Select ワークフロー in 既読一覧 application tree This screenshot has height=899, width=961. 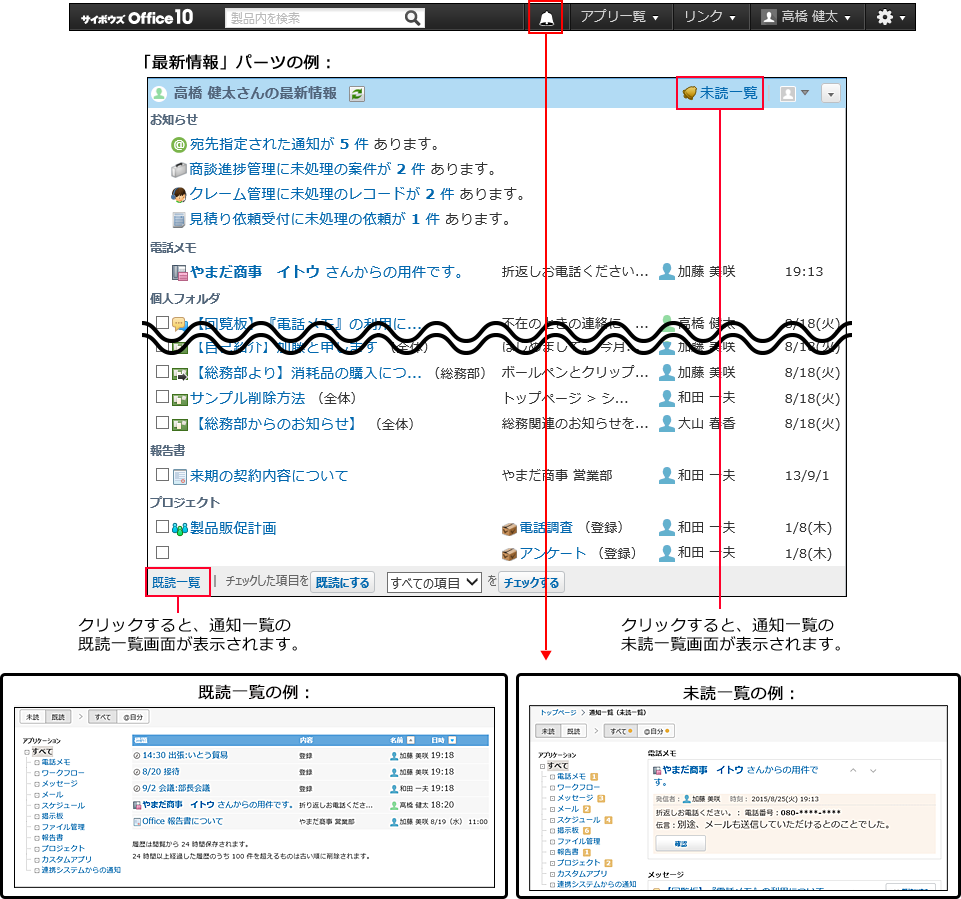pos(63,773)
